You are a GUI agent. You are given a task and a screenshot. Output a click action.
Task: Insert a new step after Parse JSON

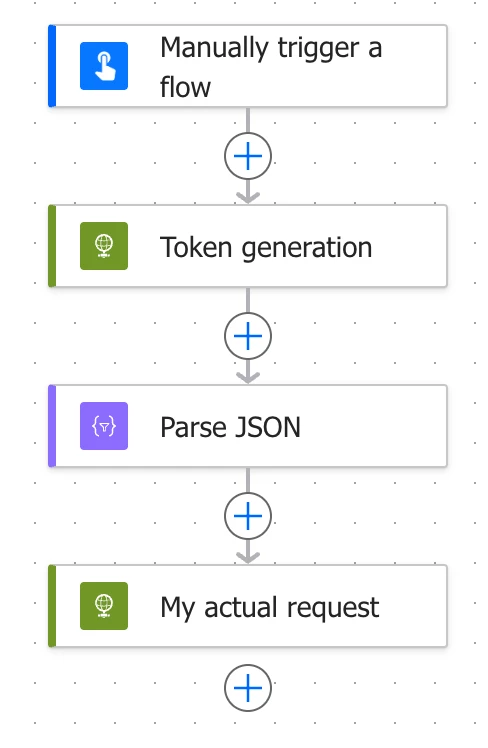tap(248, 516)
